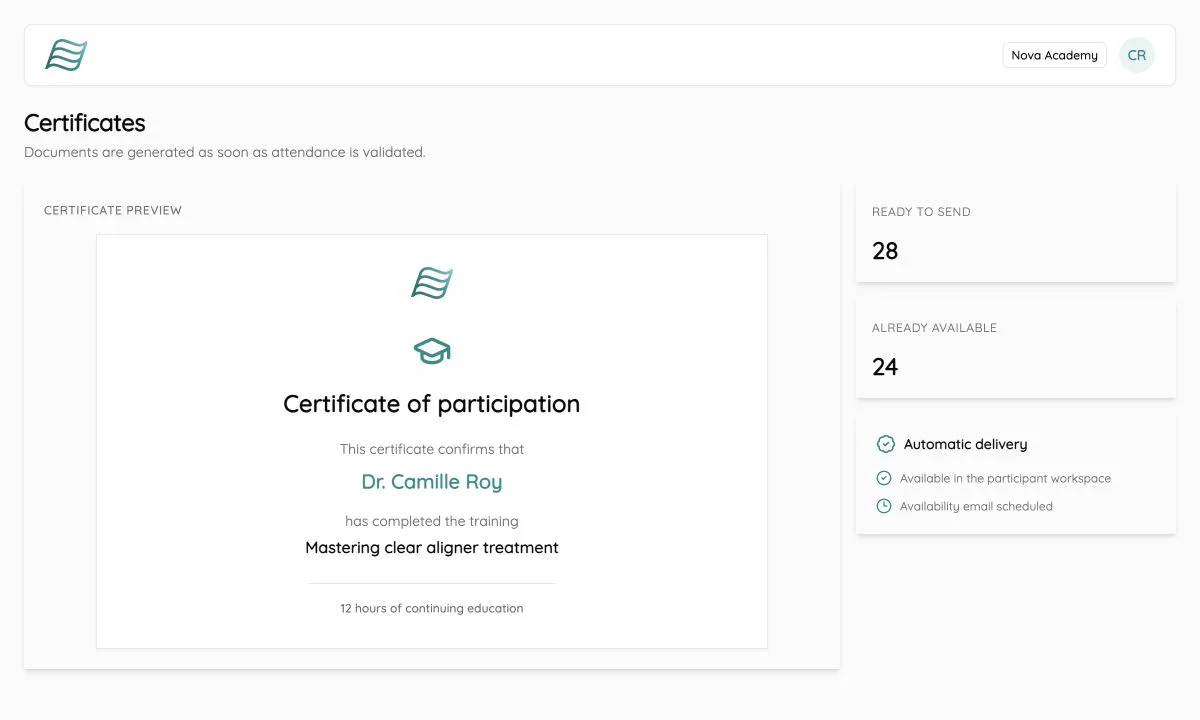
Task: Open the CR user avatar
Action: (x=1137, y=55)
